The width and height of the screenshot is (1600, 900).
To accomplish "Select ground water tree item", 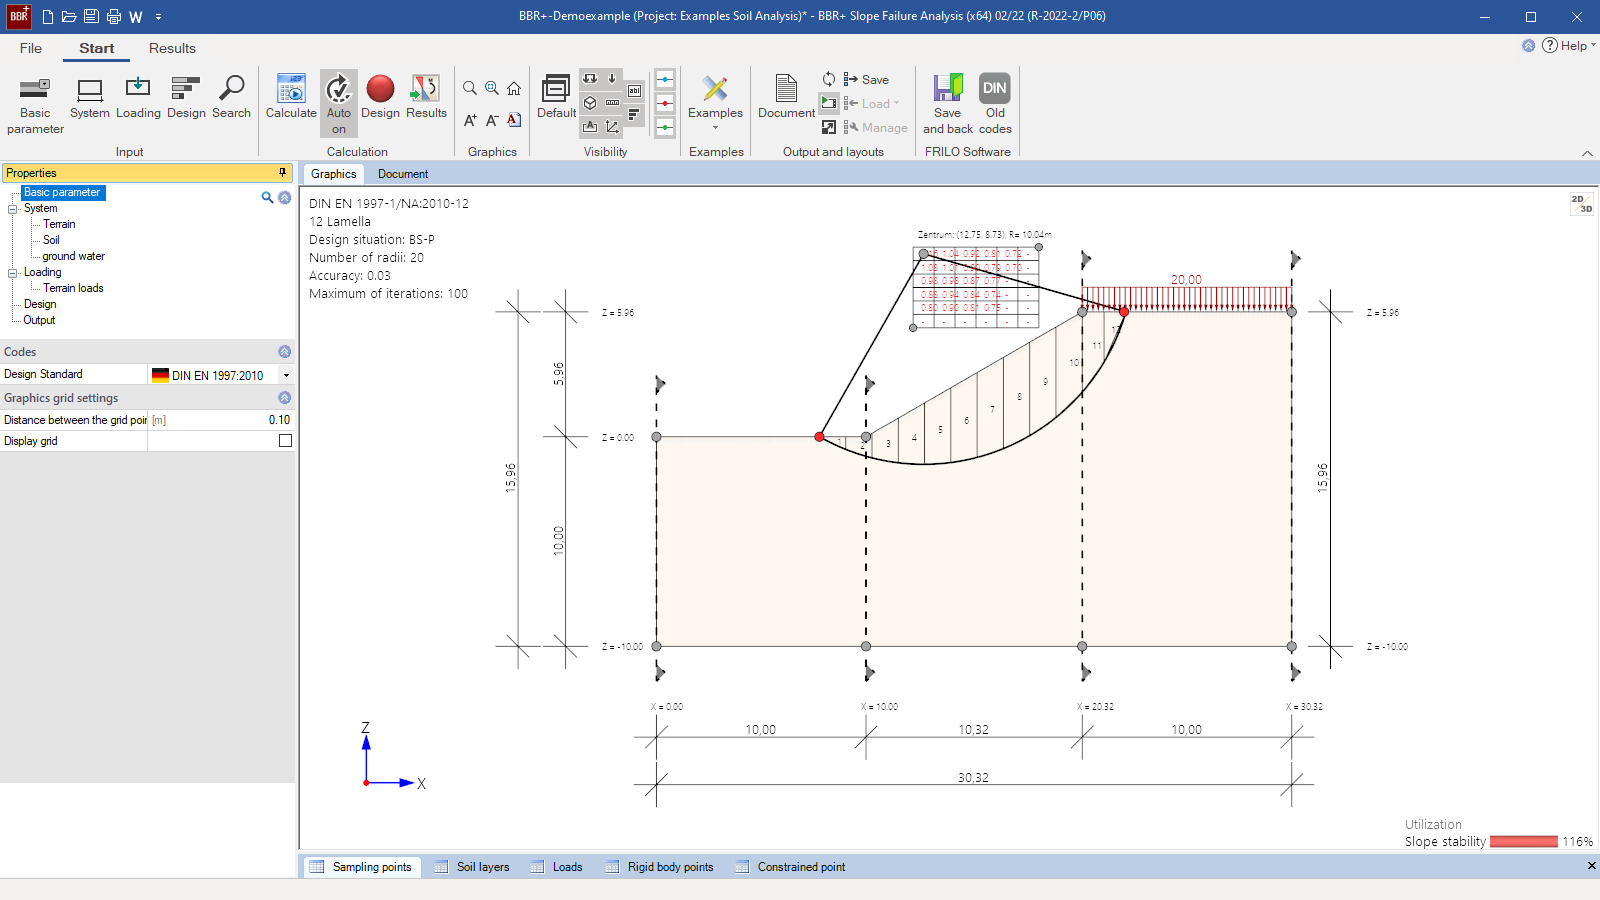I will click(73, 256).
